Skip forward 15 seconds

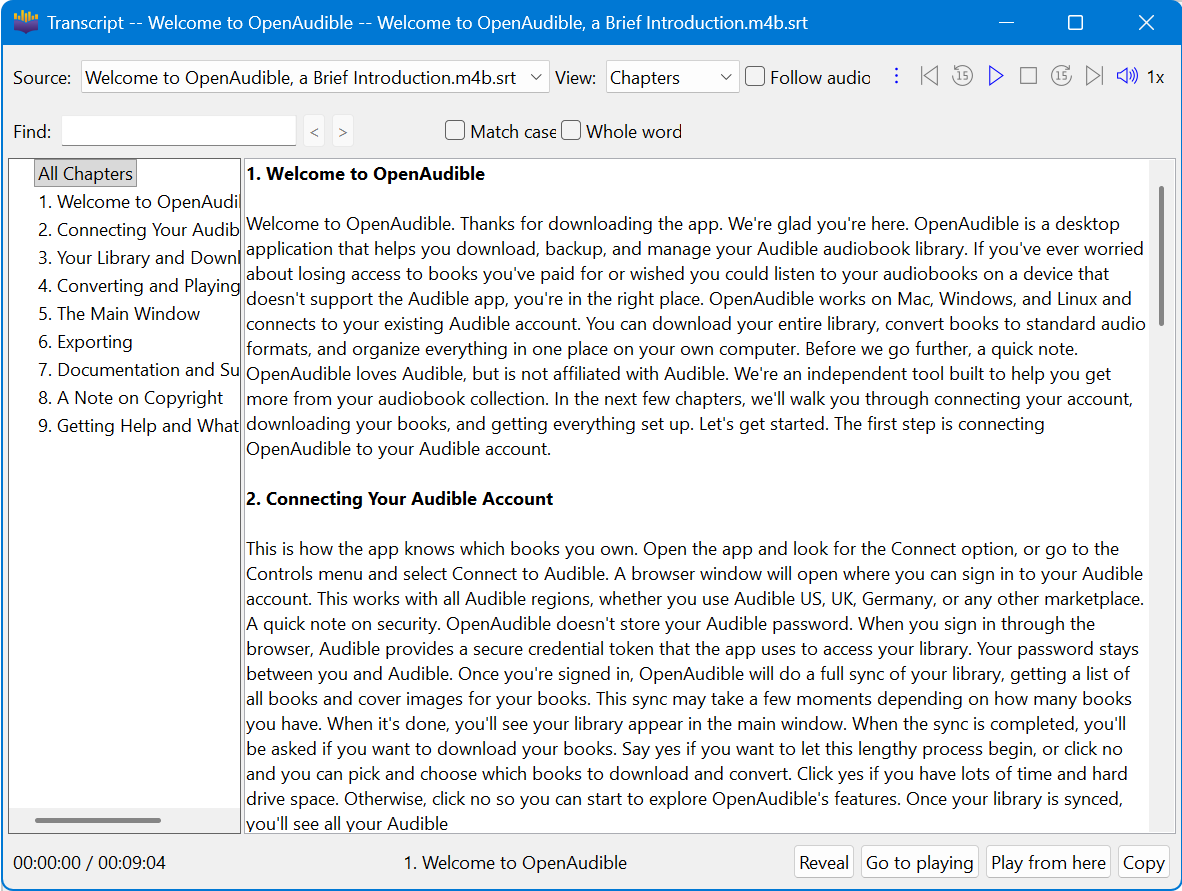(1061, 76)
